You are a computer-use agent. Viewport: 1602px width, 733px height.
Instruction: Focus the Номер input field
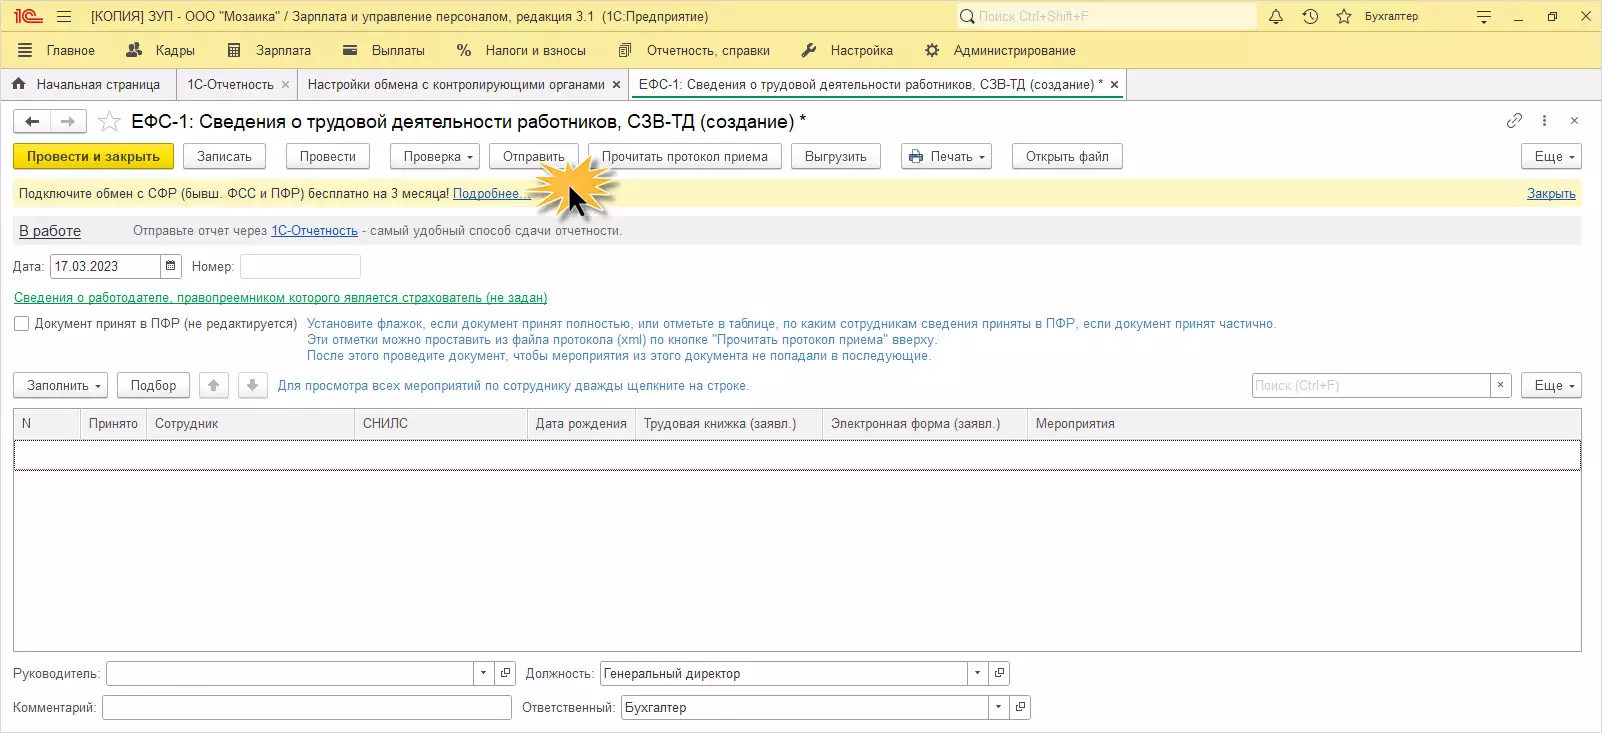300,267
